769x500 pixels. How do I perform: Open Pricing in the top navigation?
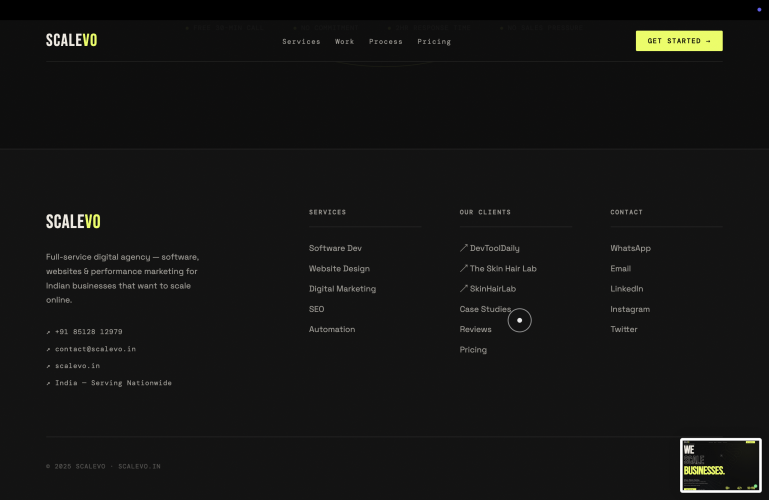coord(434,42)
